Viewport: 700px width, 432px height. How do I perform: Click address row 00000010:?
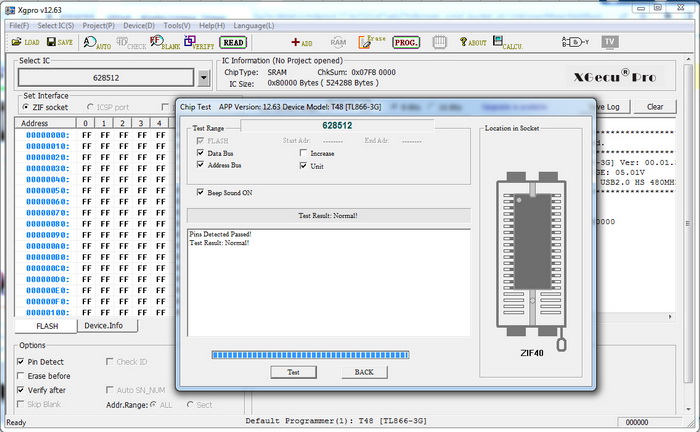pos(47,146)
